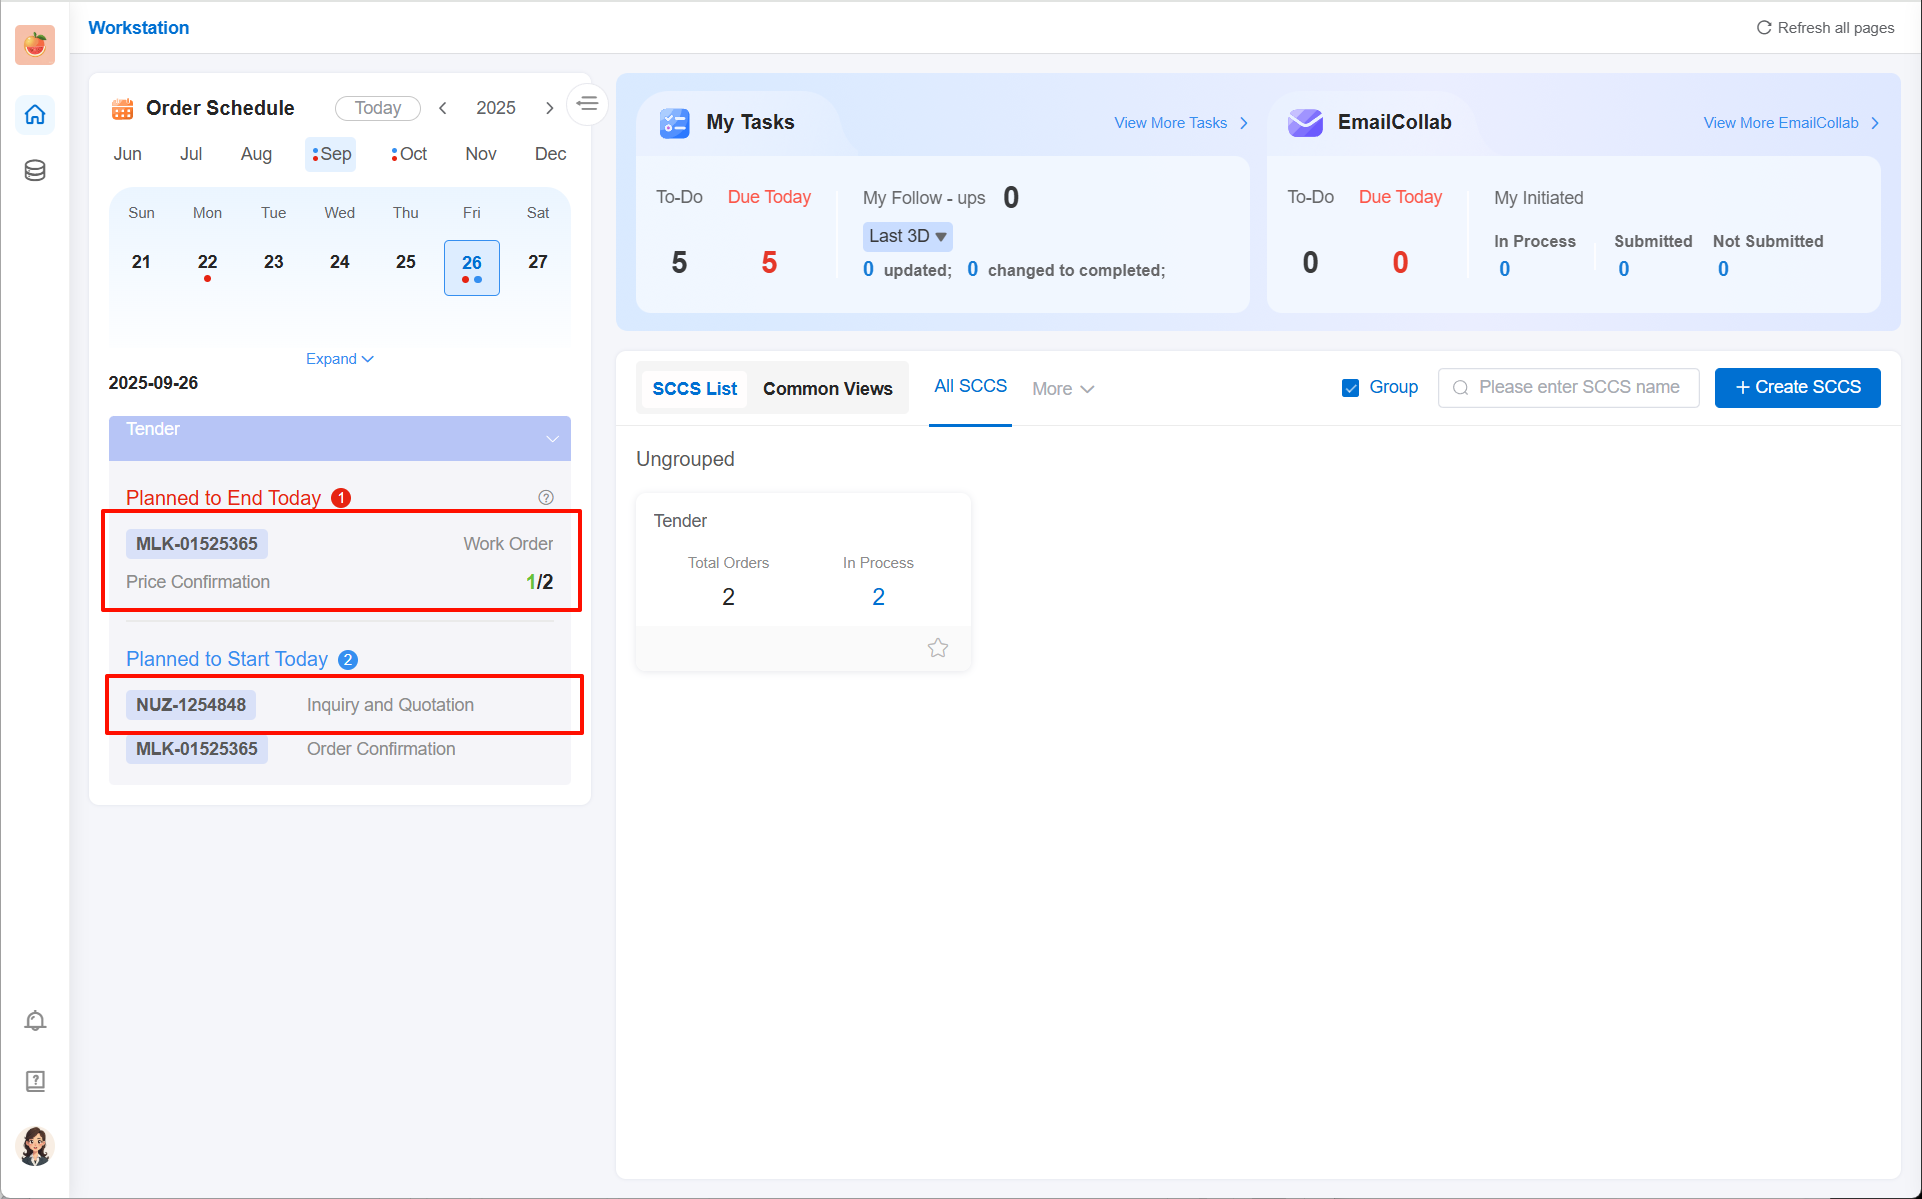Click the Create SCCS button
The image size is (1922, 1199).
coord(1797,388)
